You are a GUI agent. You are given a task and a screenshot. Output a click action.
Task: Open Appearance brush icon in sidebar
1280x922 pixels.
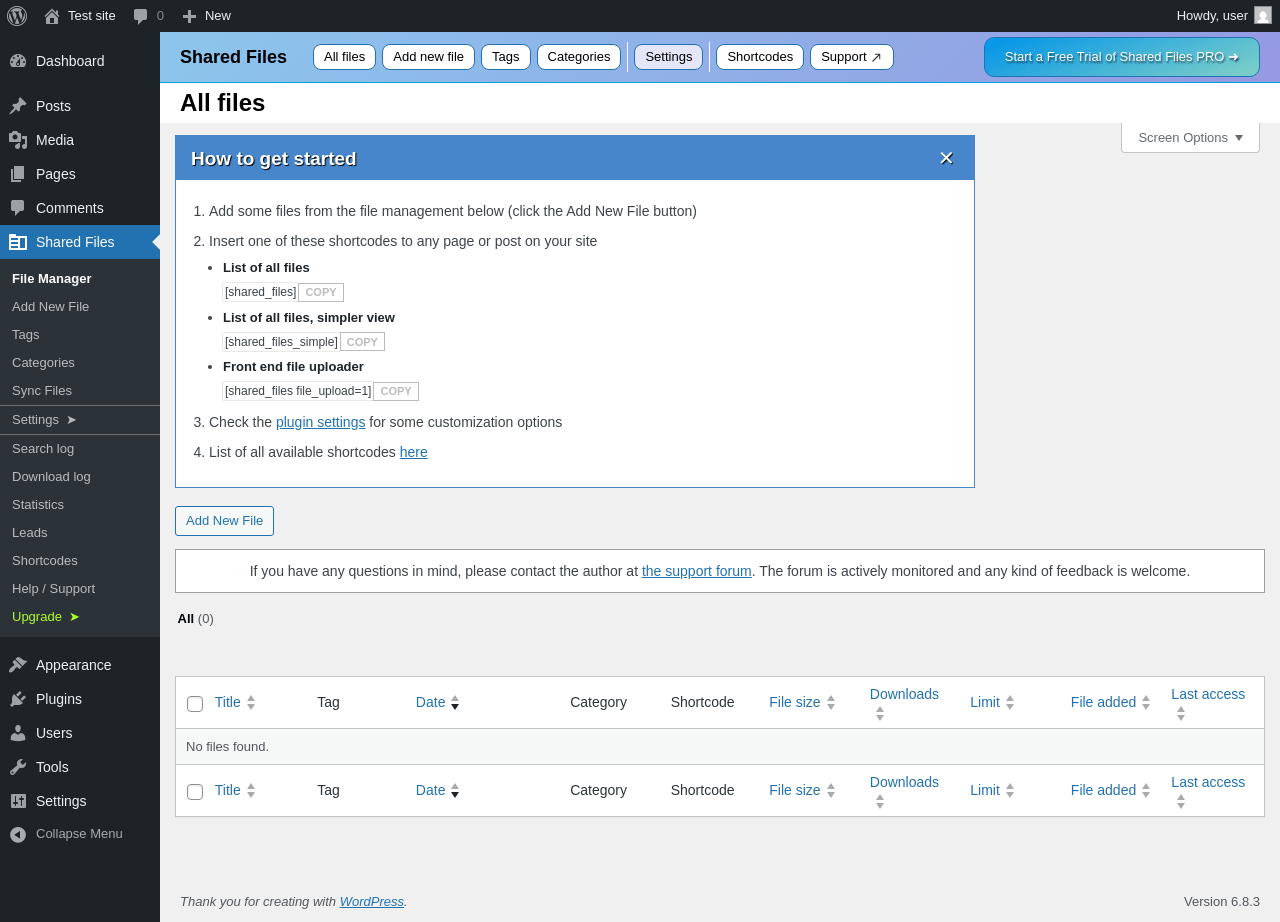18,665
